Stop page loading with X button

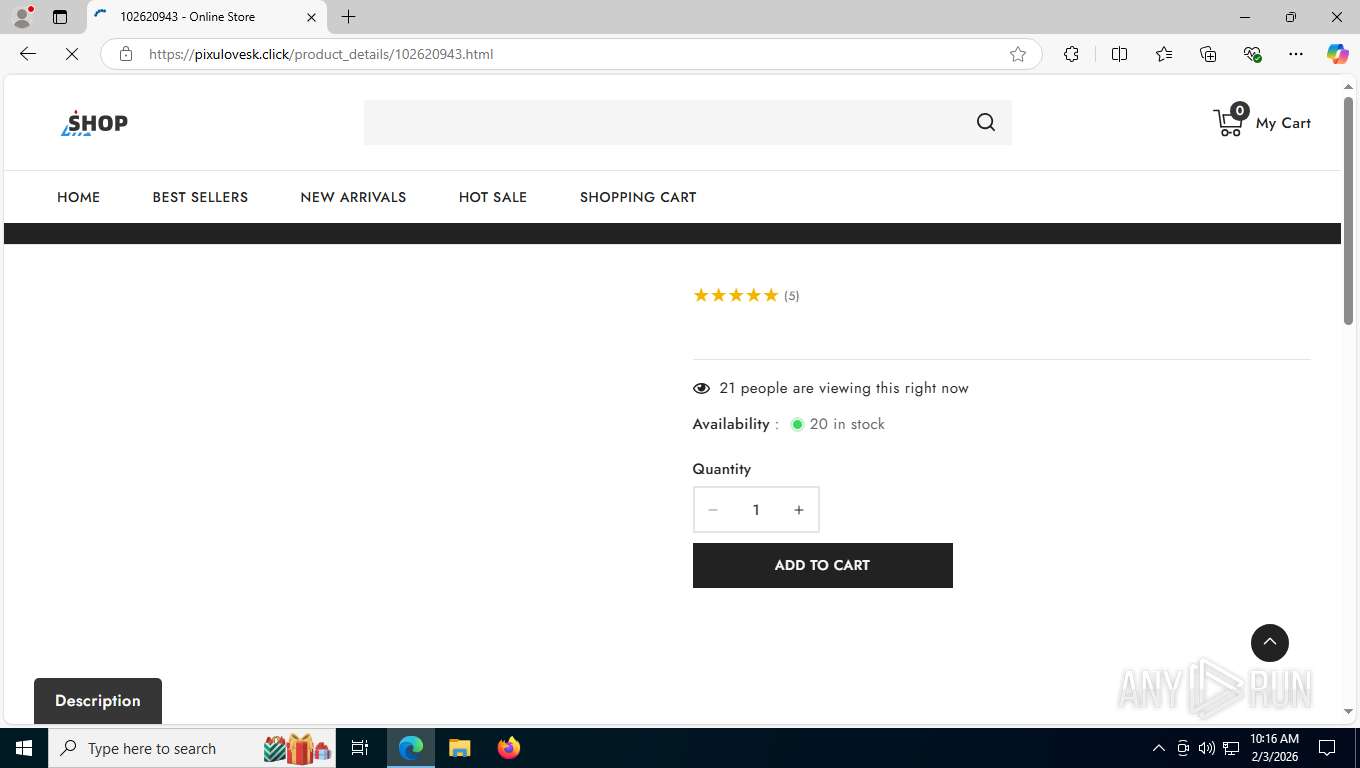tap(72, 54)
